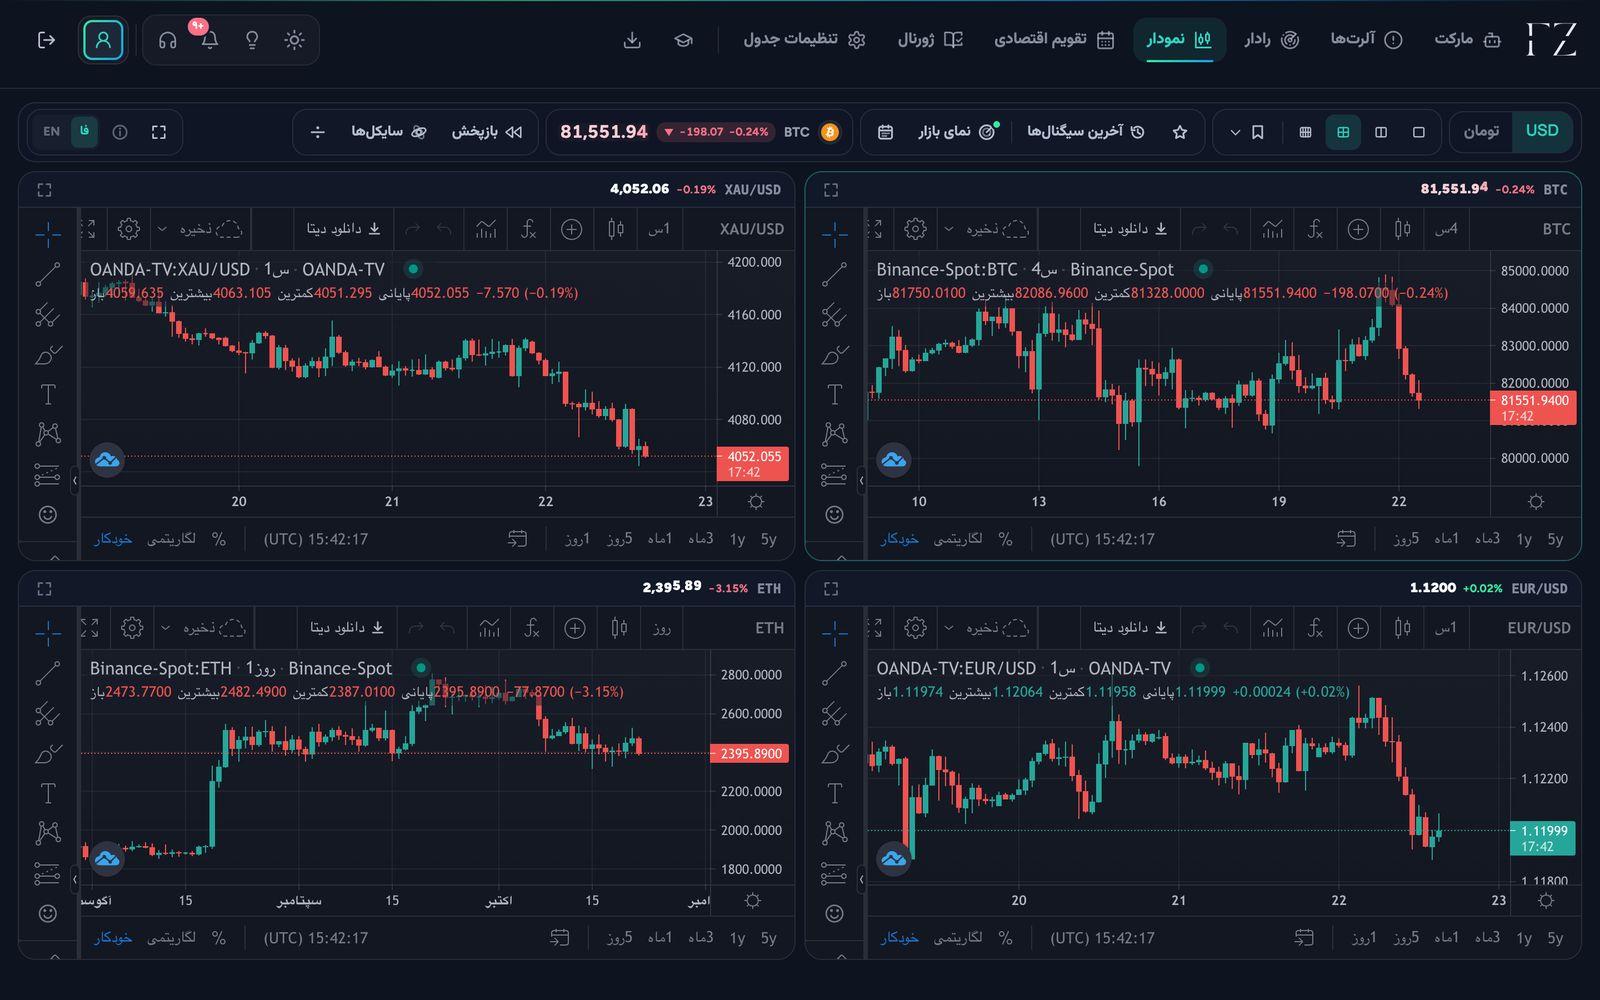Screen dimensions: 1600x1000
Task: Select single chart layout icon
Action: pyautogui.click(x=1418, y=132)
